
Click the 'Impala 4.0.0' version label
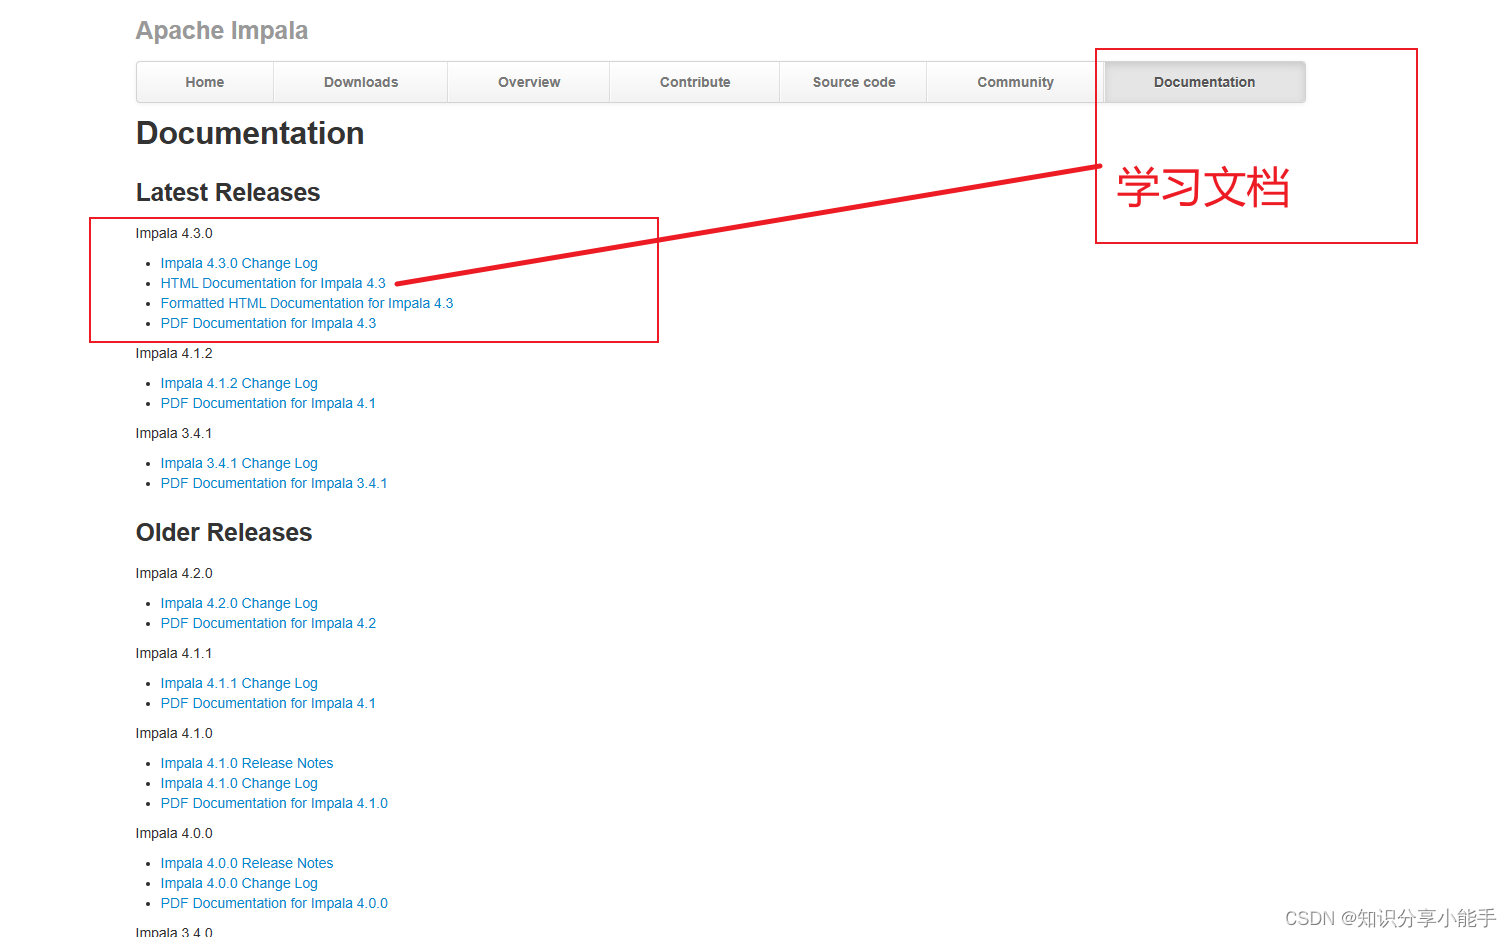[174, 833]
